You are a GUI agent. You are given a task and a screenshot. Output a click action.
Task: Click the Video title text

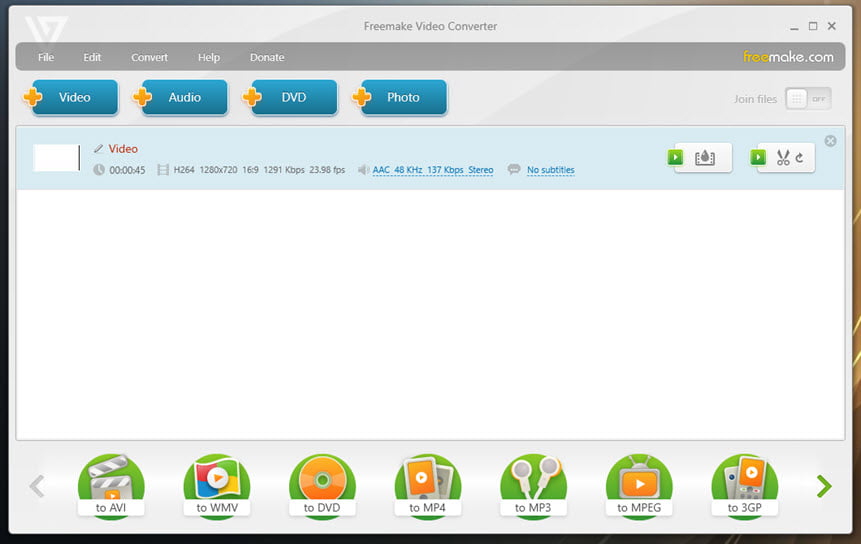tap(123, 149)
